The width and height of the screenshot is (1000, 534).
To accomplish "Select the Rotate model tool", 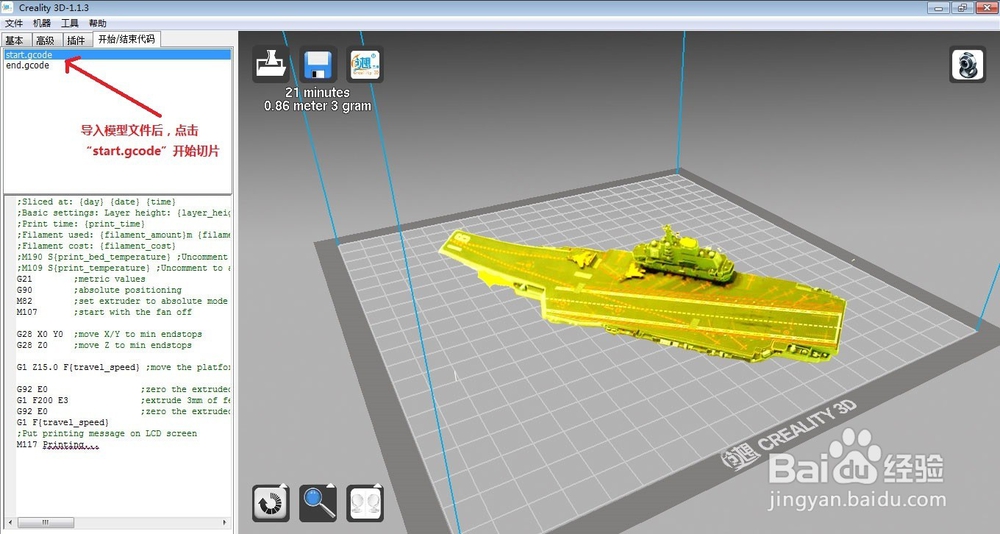I will click(x=270, y=502).
